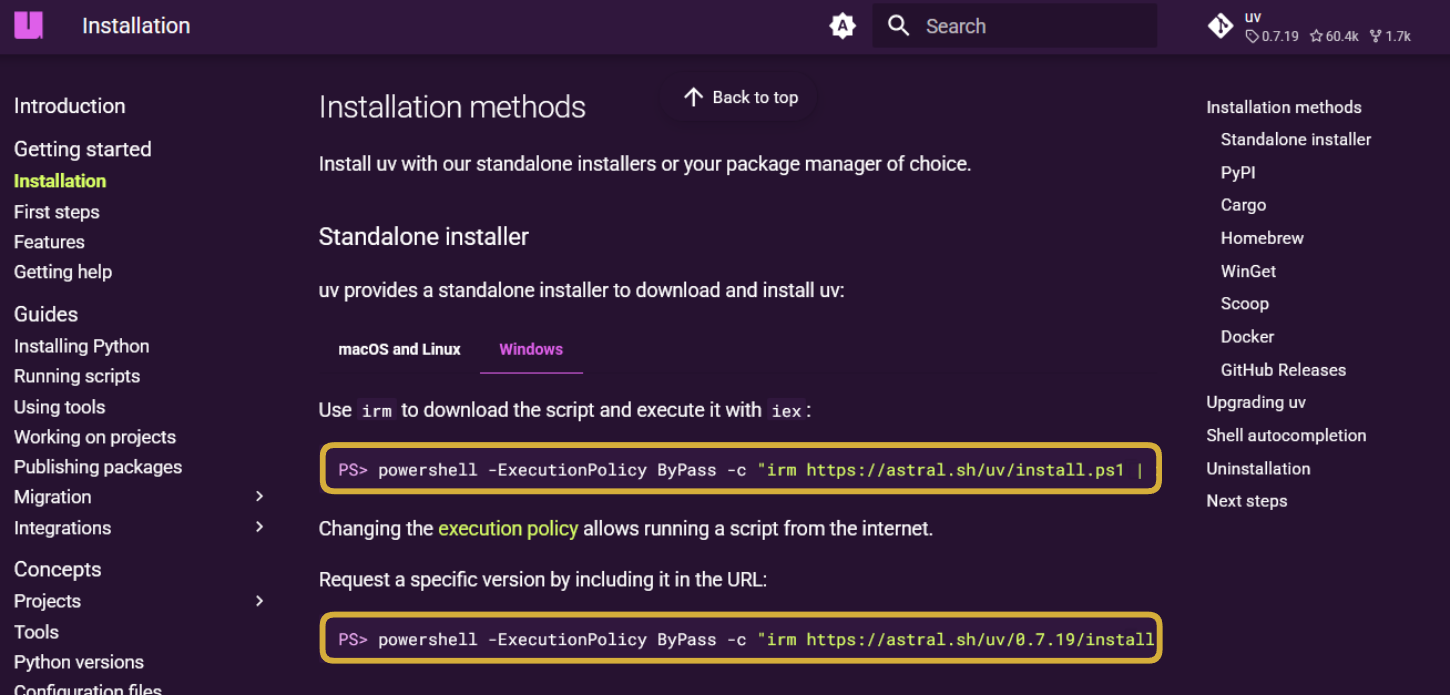Jump to Homebrew section
The image size is (1450, 695).
pyautogui.click(x=1262, y=238)
